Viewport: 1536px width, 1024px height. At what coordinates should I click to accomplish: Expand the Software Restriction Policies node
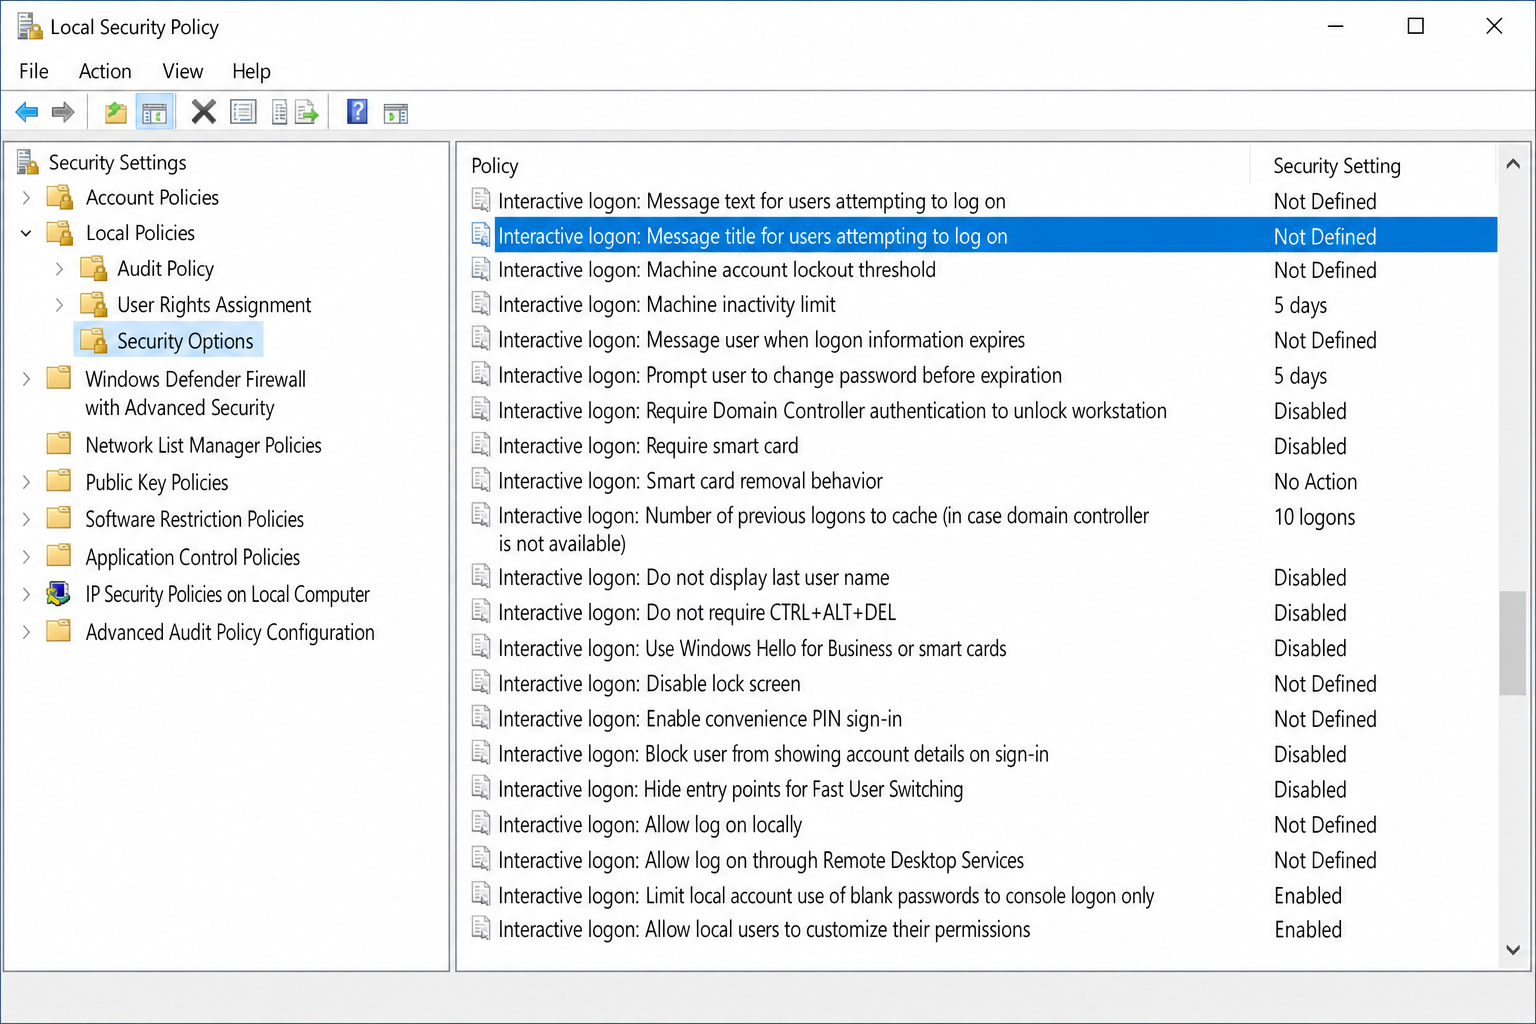27,519
